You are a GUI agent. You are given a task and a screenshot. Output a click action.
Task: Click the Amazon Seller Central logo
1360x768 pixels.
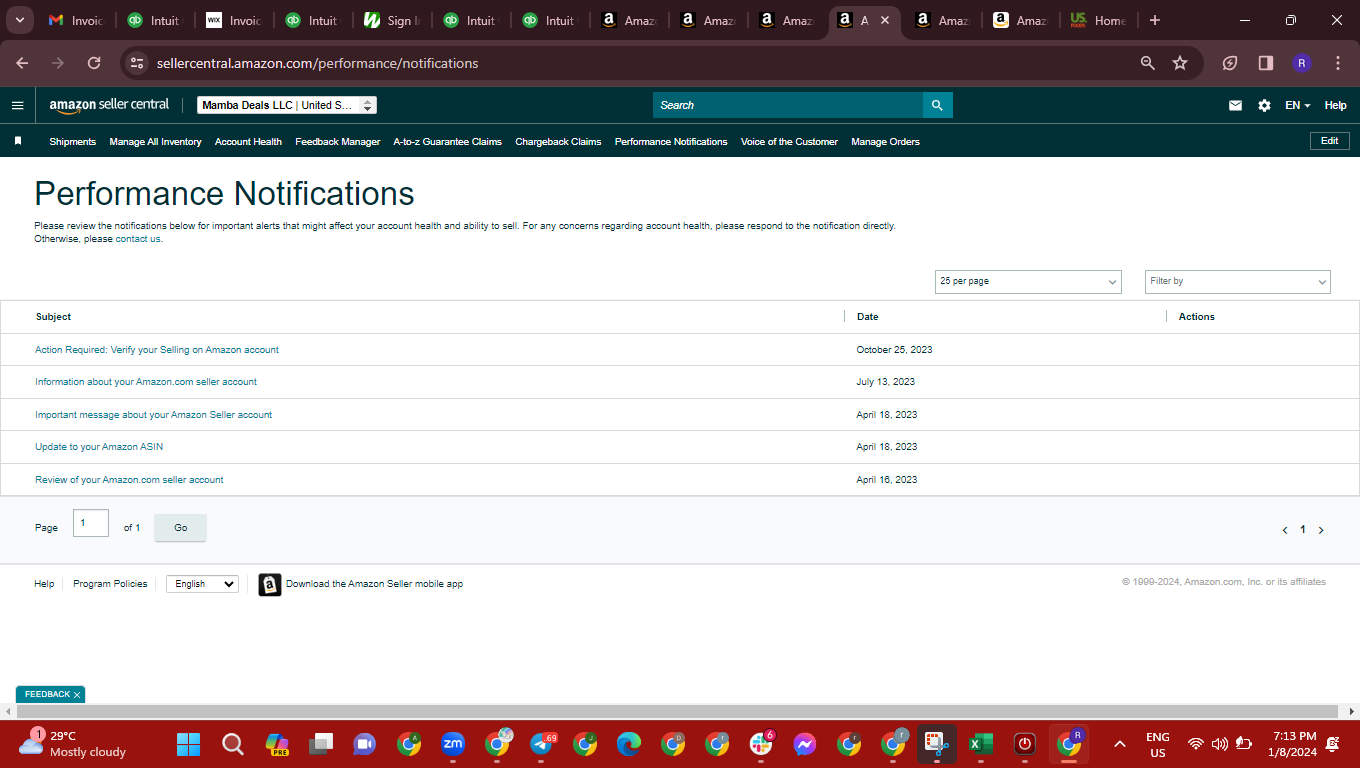(x=109, y=105)
